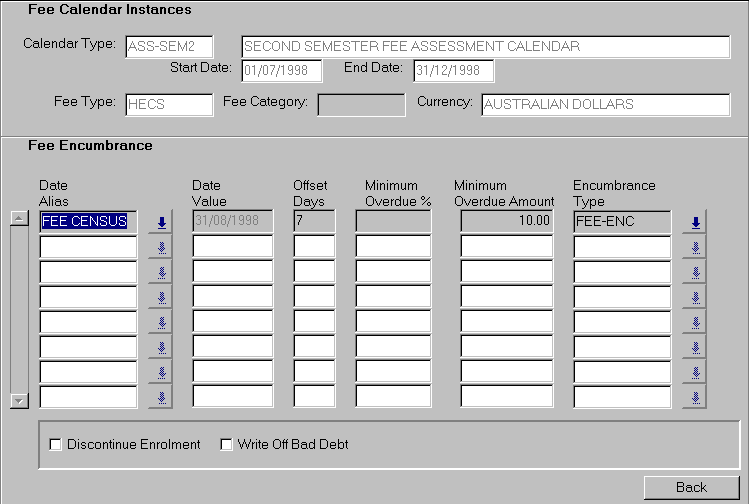The image size is (749, 504).
Task: Click the fifth row Encumbrance Type lookup arrow
Action: 694,322
